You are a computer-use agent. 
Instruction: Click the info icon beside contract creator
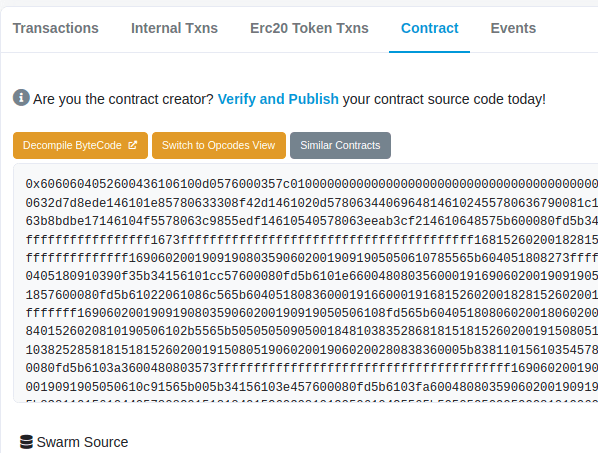[21, 98]
